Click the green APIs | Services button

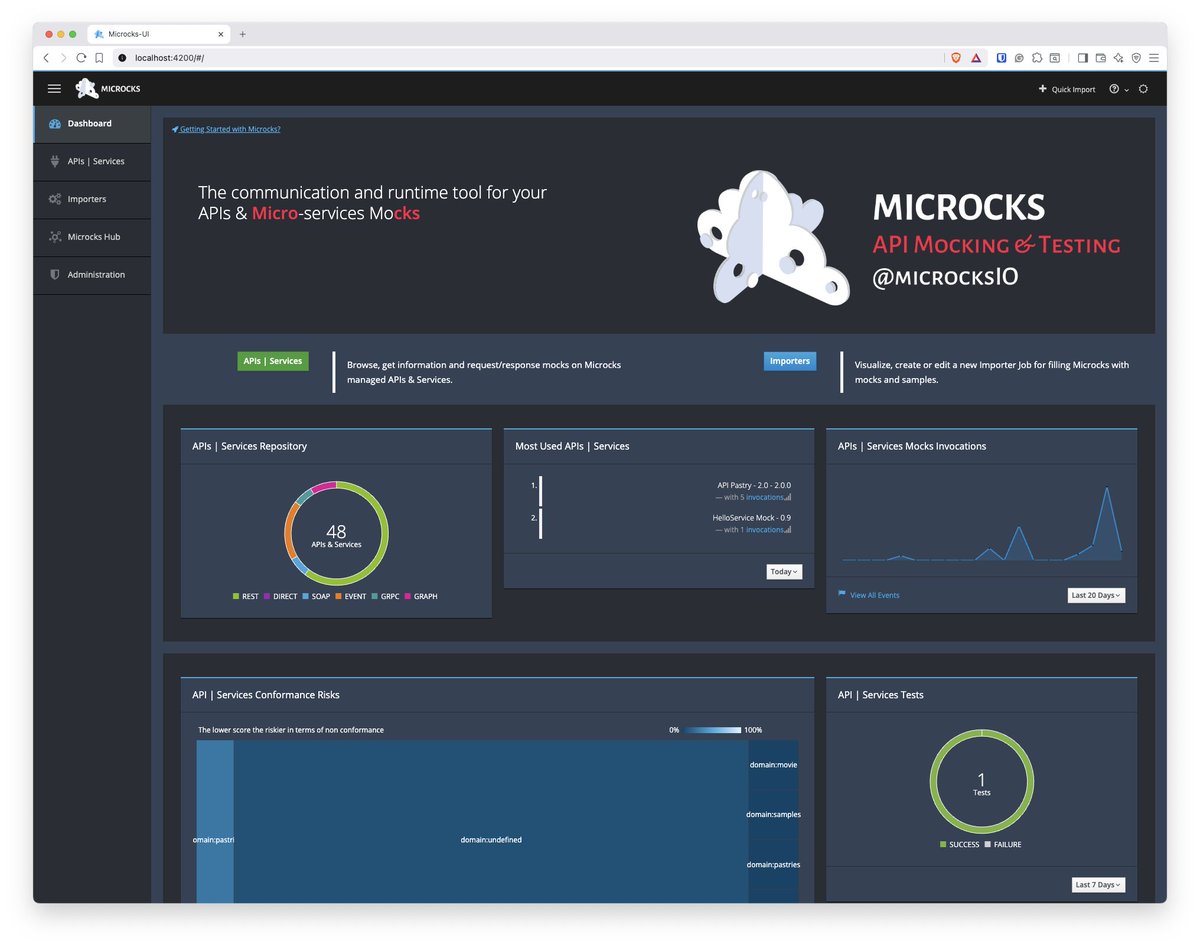pos(273,361)
